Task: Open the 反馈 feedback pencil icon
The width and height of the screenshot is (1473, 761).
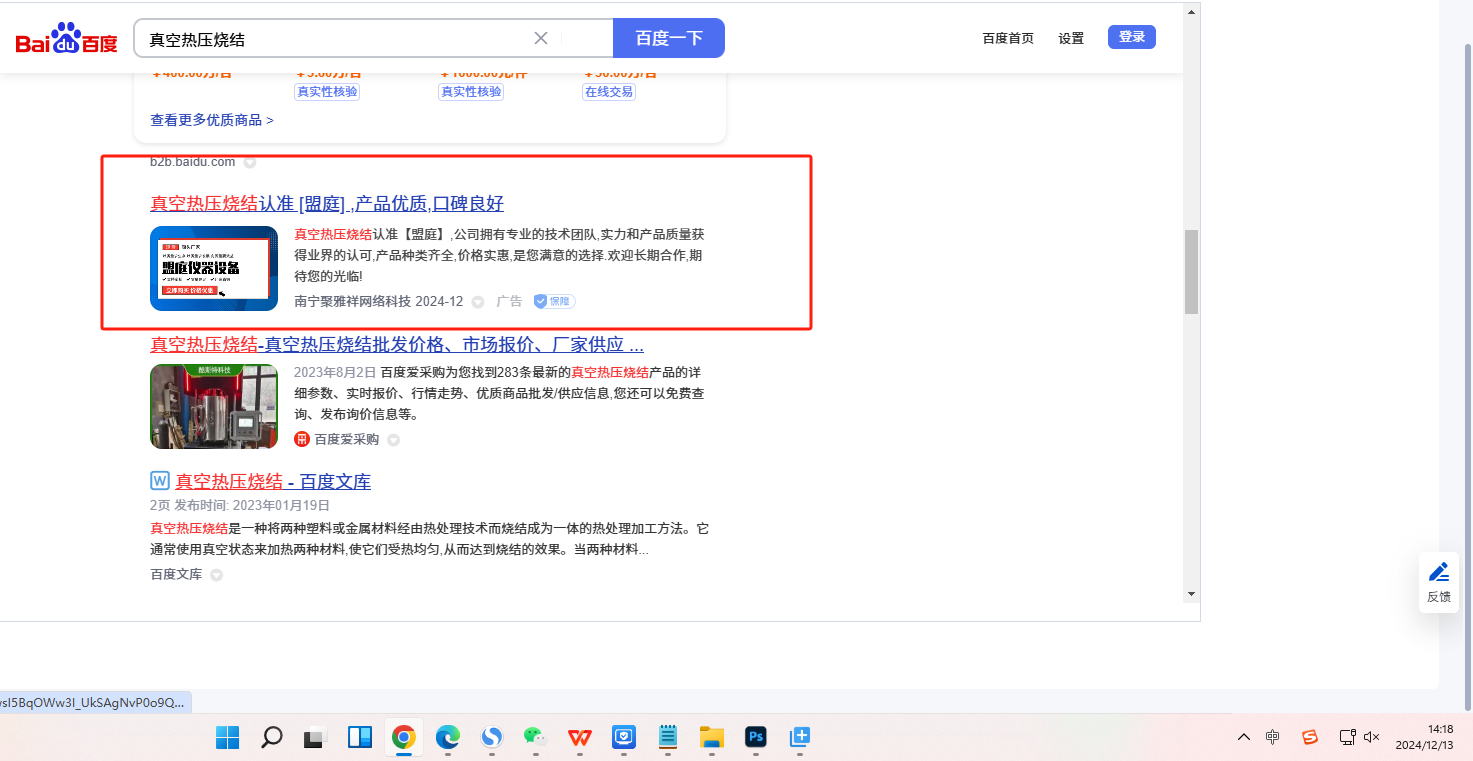Action: coord(1438,573)
